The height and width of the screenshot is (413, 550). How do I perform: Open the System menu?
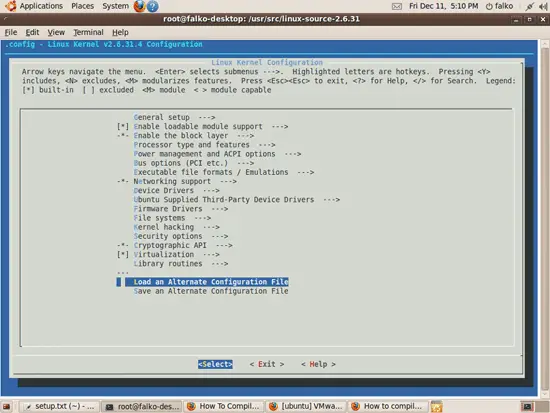[115, 6]
